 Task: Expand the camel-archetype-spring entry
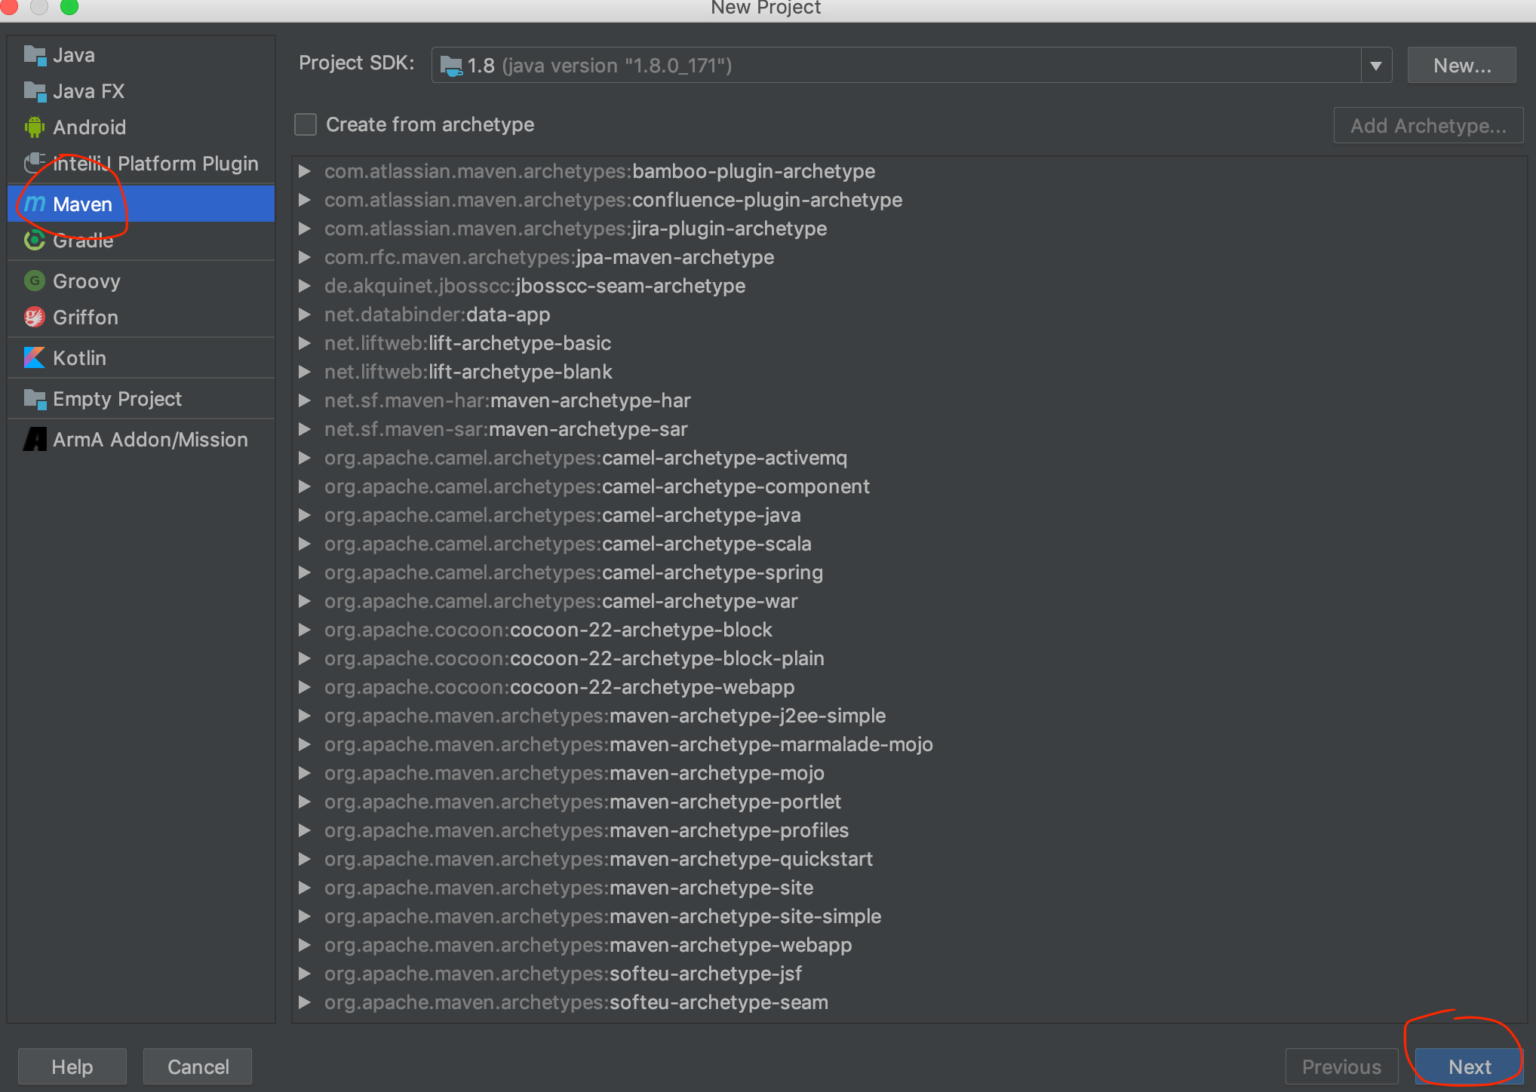tap(305, 572)
